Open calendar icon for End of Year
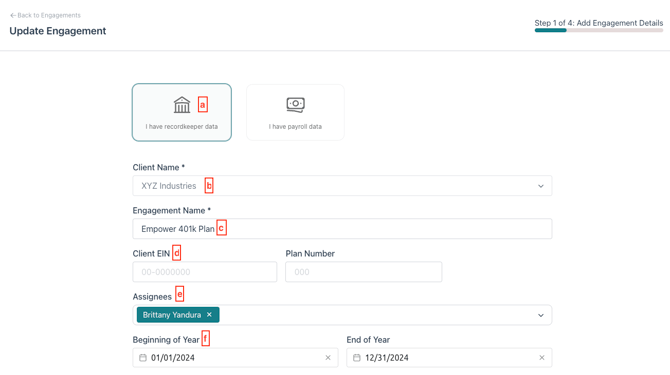 [357, 357]
